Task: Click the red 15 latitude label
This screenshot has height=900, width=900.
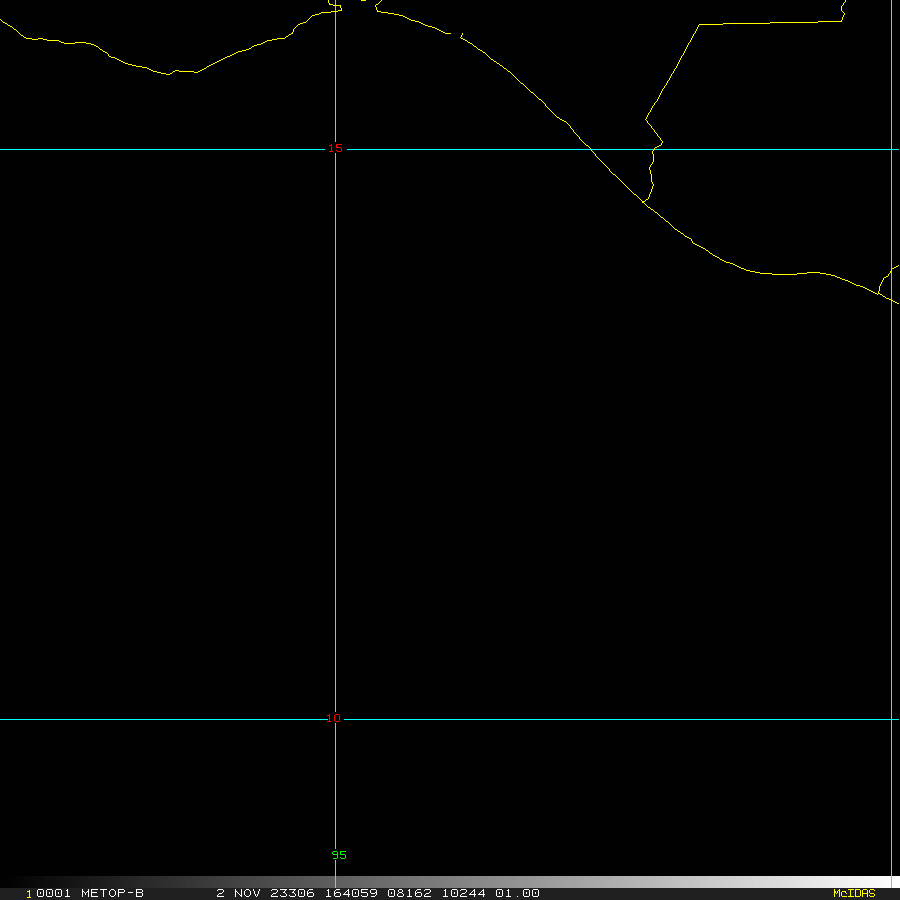Action: click(x=335, y=149)
